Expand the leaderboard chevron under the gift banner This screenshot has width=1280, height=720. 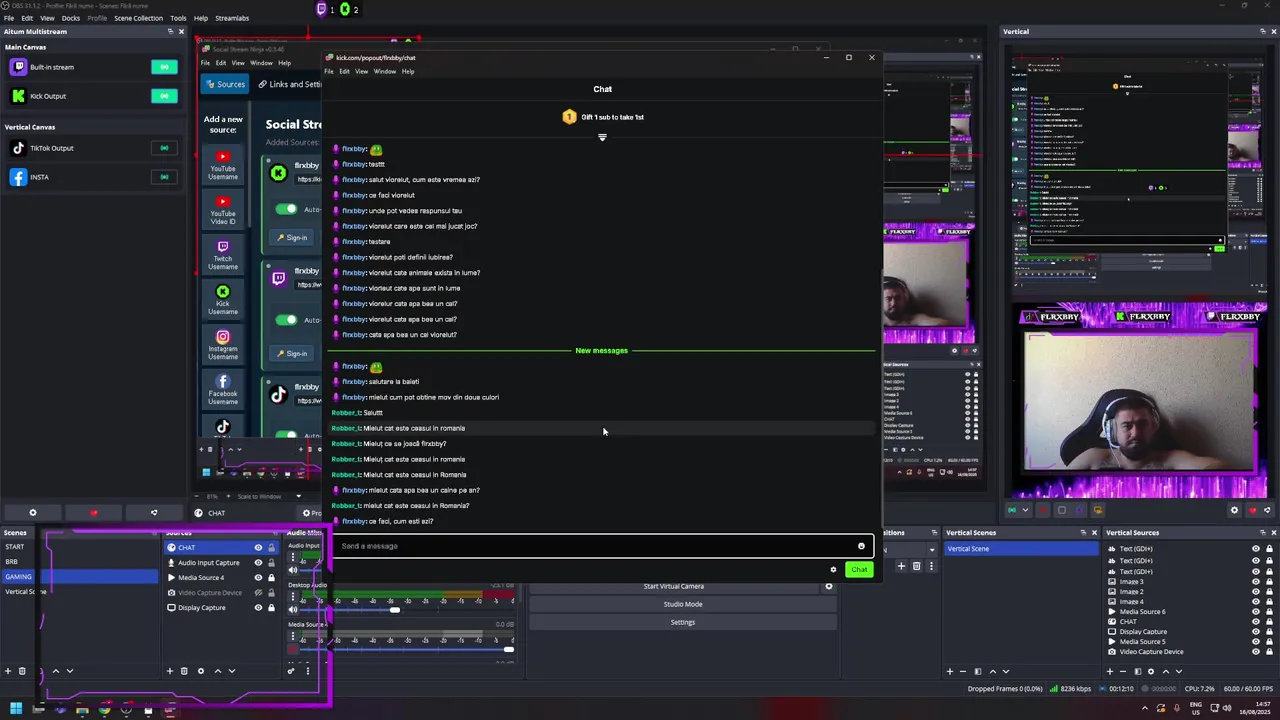tap(602, 137)
